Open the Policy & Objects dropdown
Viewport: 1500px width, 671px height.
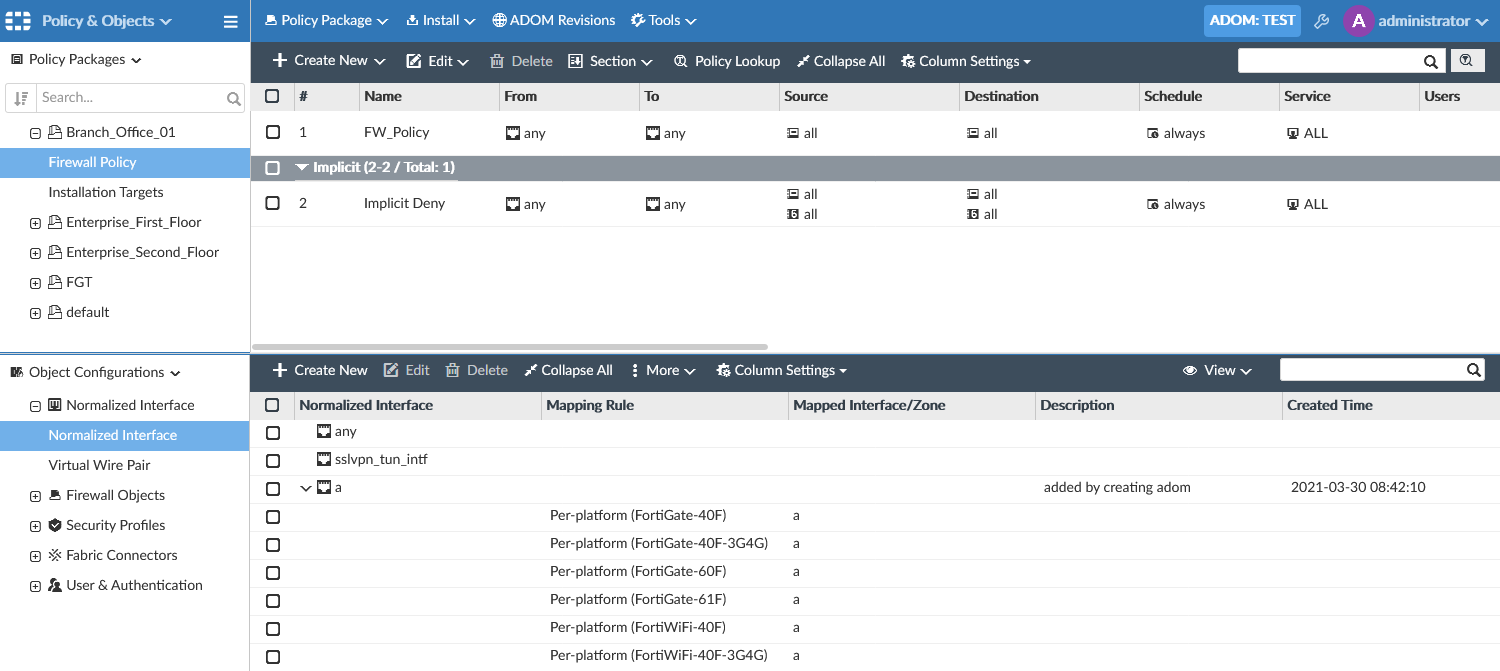(107, 21)
